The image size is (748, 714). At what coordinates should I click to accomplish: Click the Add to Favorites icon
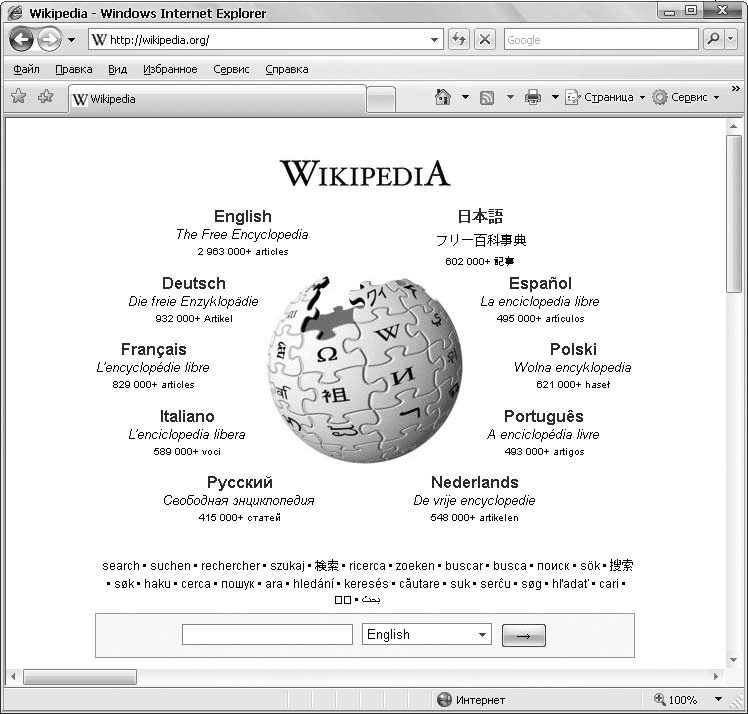point(45,97)
